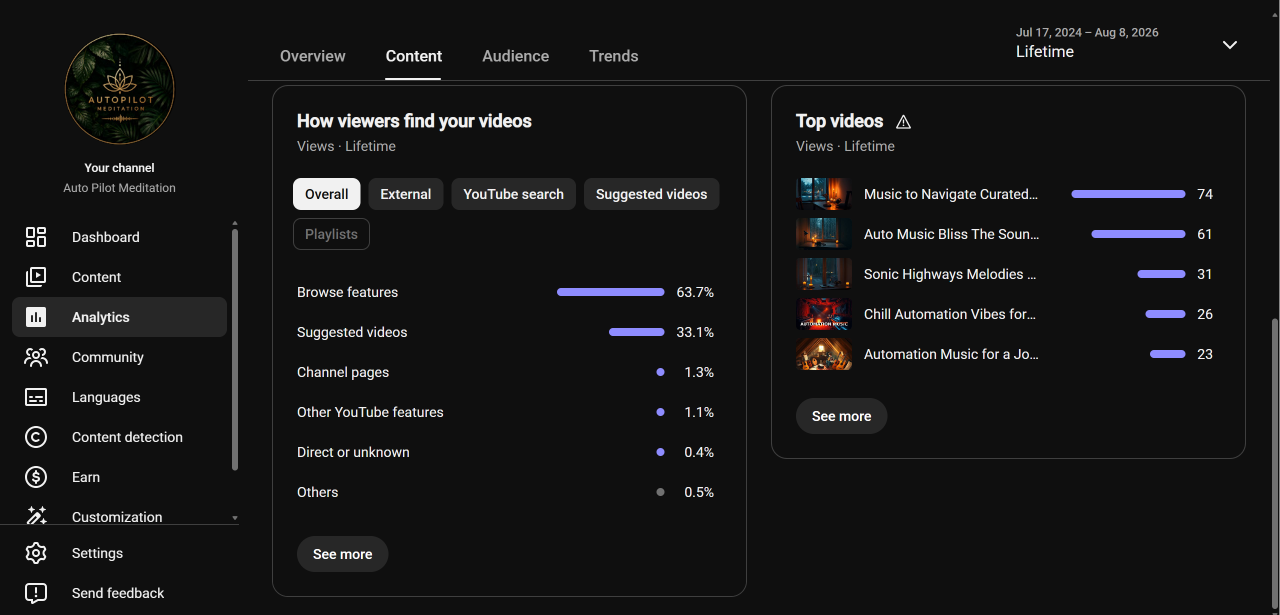Open thumbnail of Chill Automation Vibes video
The width and height of the screenshot is (1280, 615).
824,314
